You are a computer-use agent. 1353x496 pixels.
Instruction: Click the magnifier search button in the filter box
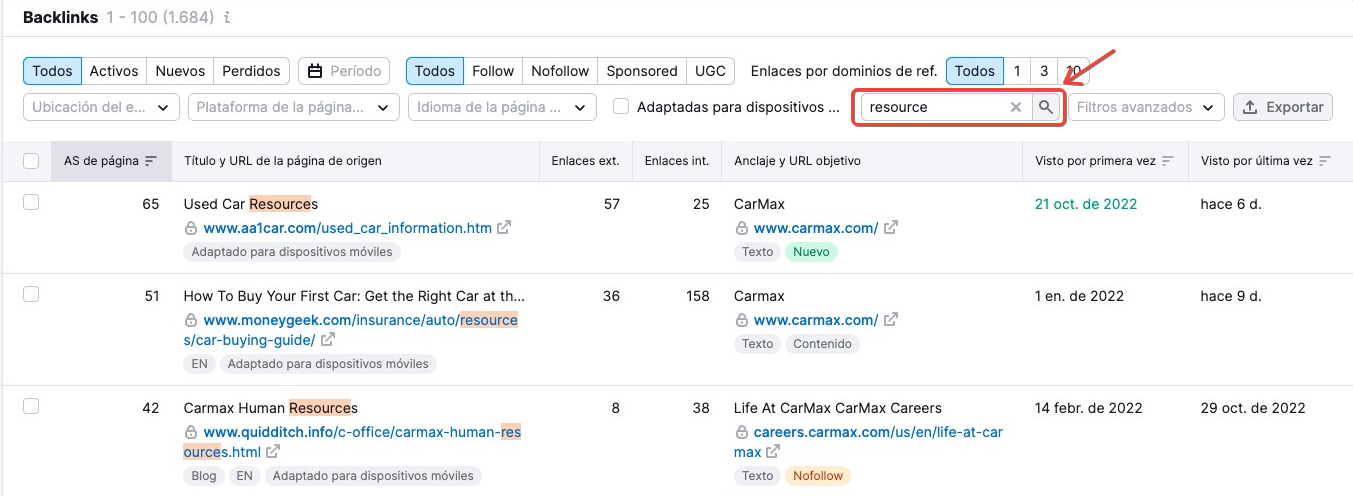point(1045,107)
